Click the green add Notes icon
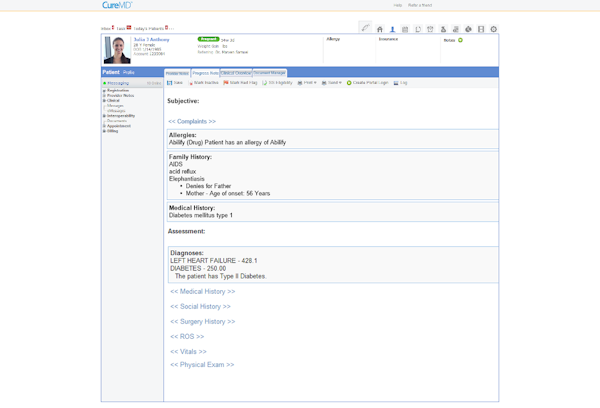The width and height of the screenshot is (600, 408). 460,40
